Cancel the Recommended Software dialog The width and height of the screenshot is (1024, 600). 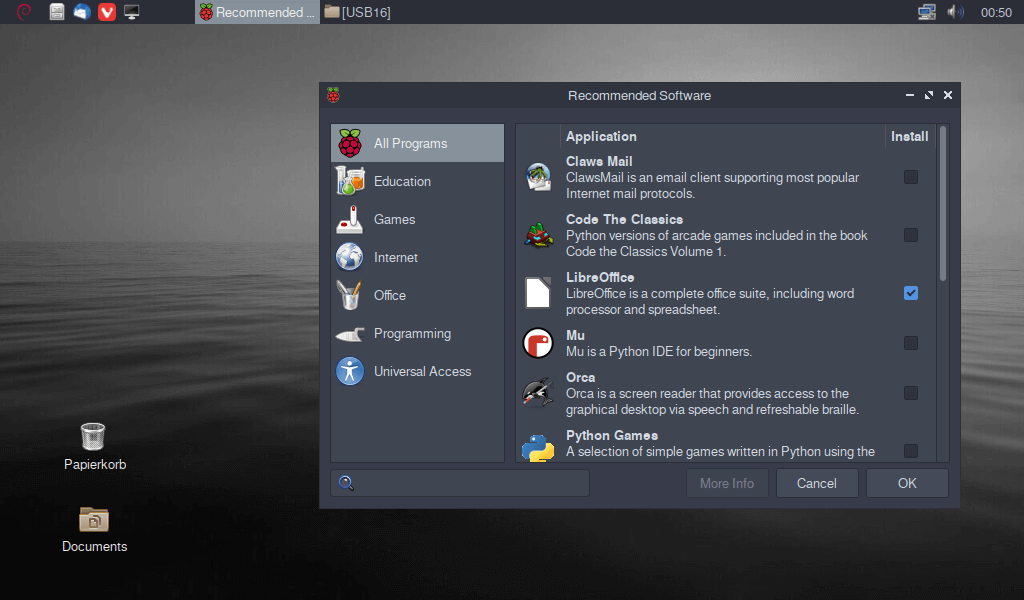[x=816, y=483]
